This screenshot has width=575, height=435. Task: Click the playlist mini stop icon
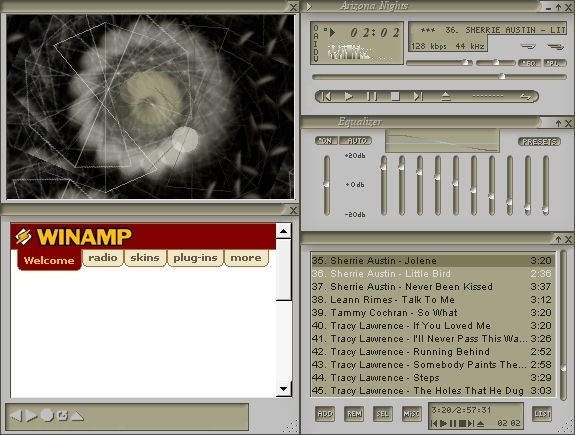pos(462,423)
